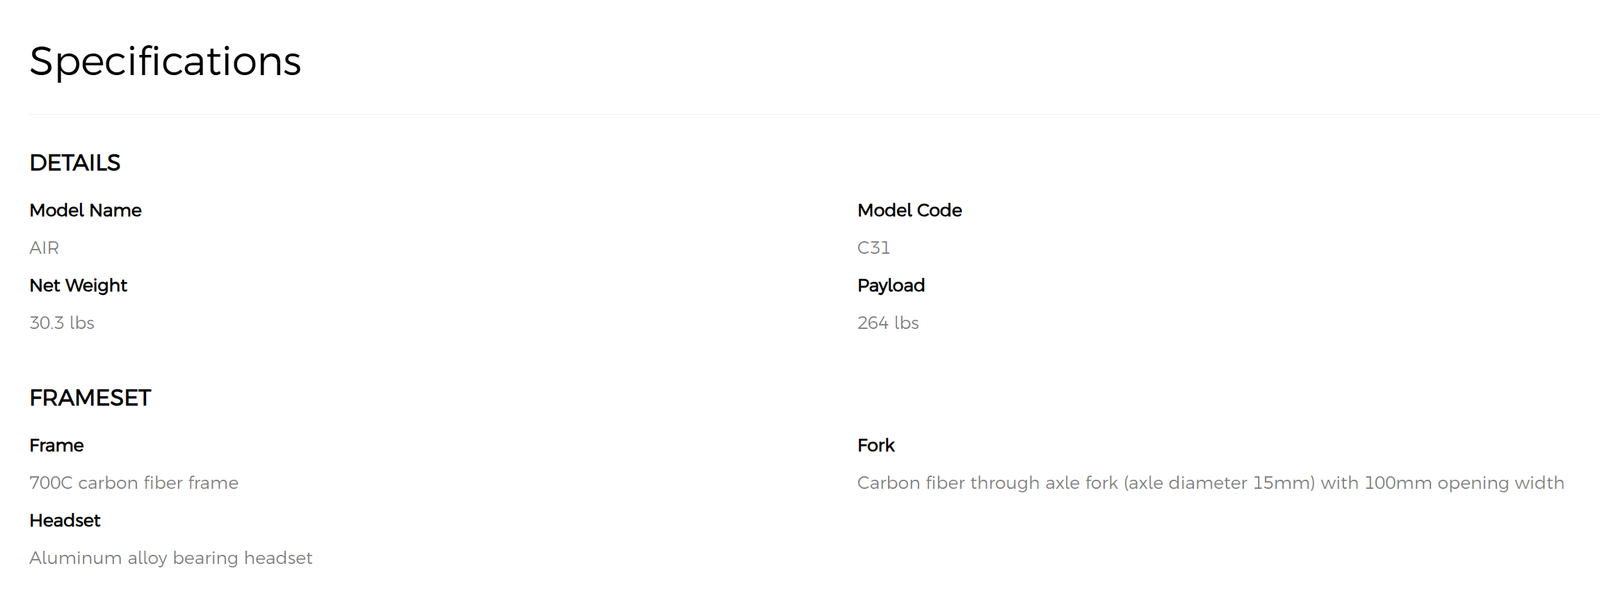Click the divider line under Specifications
1600x591 pixels.
[814, 114]
